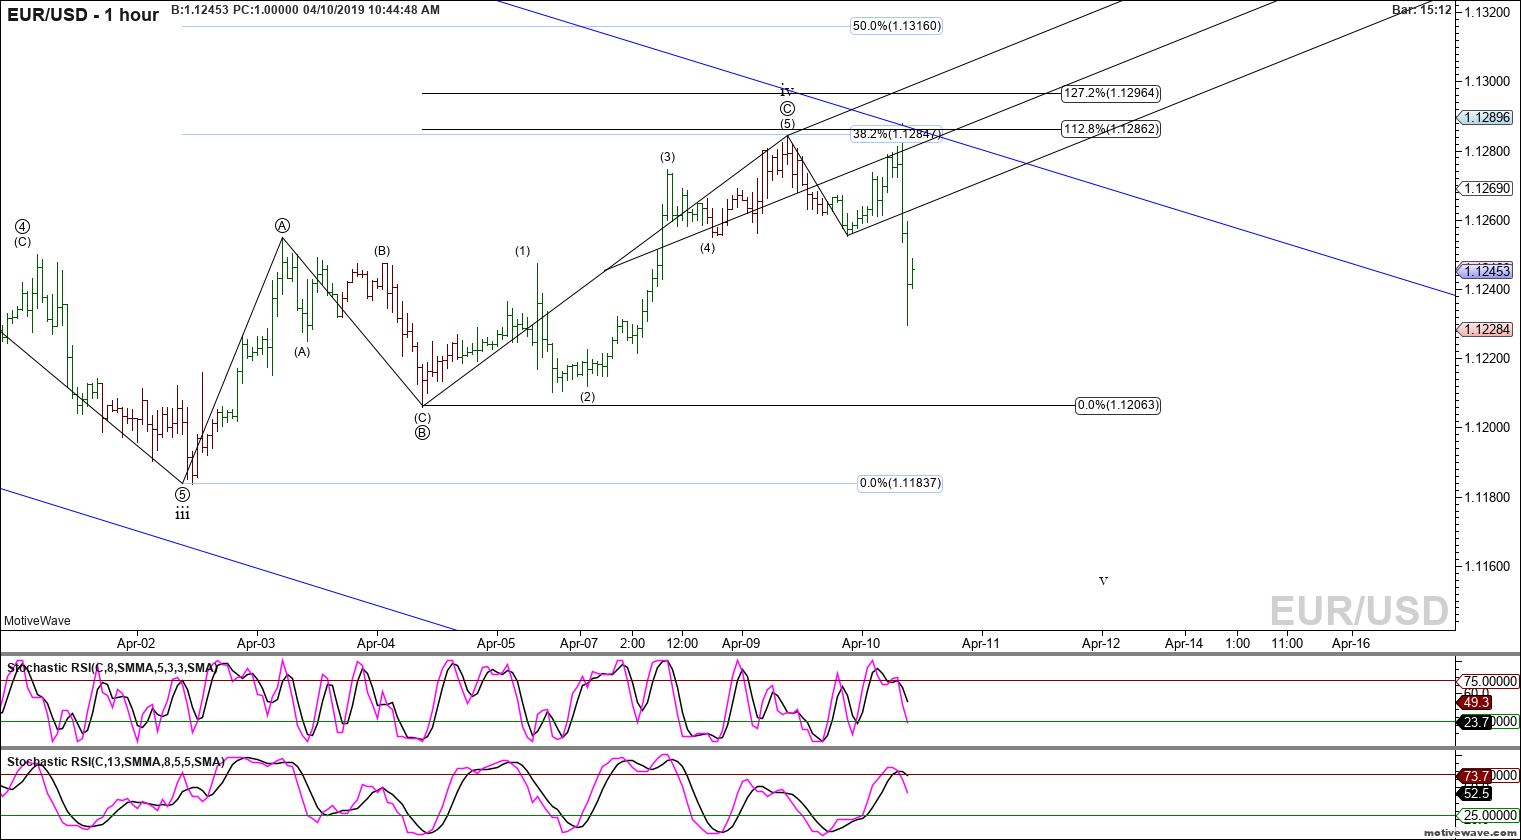
Task: Click the 0.0%(1.11837) level label
Action: [x=900, y=483]
